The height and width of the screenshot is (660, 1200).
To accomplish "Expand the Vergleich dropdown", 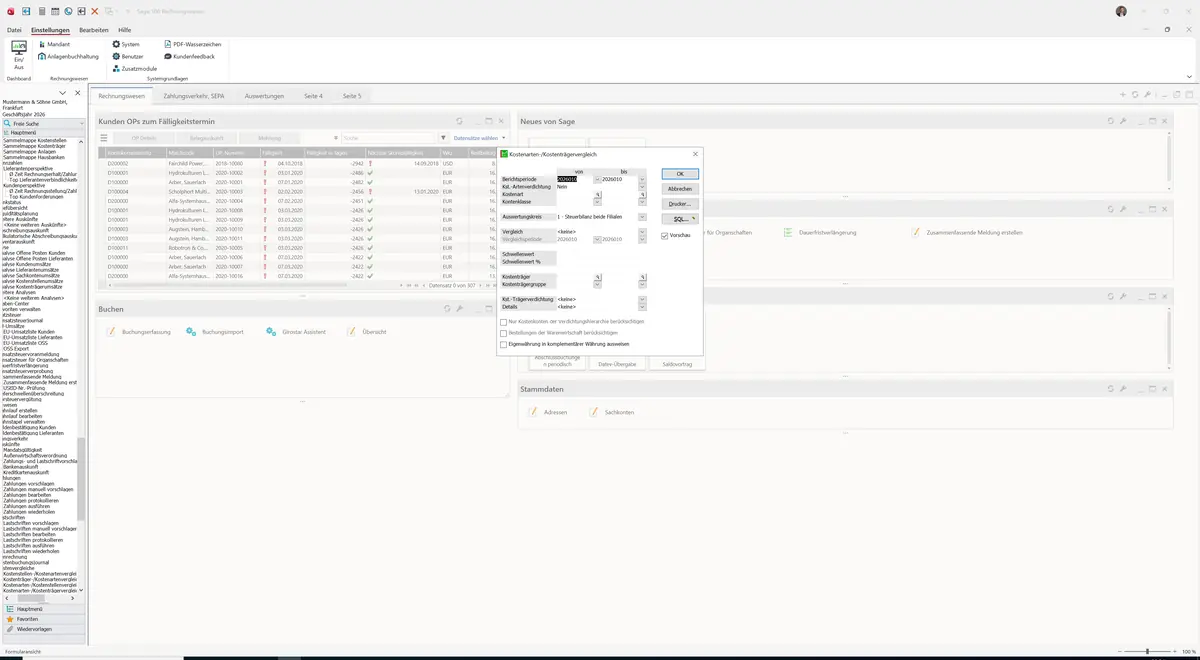I will (x=642, y=231).
